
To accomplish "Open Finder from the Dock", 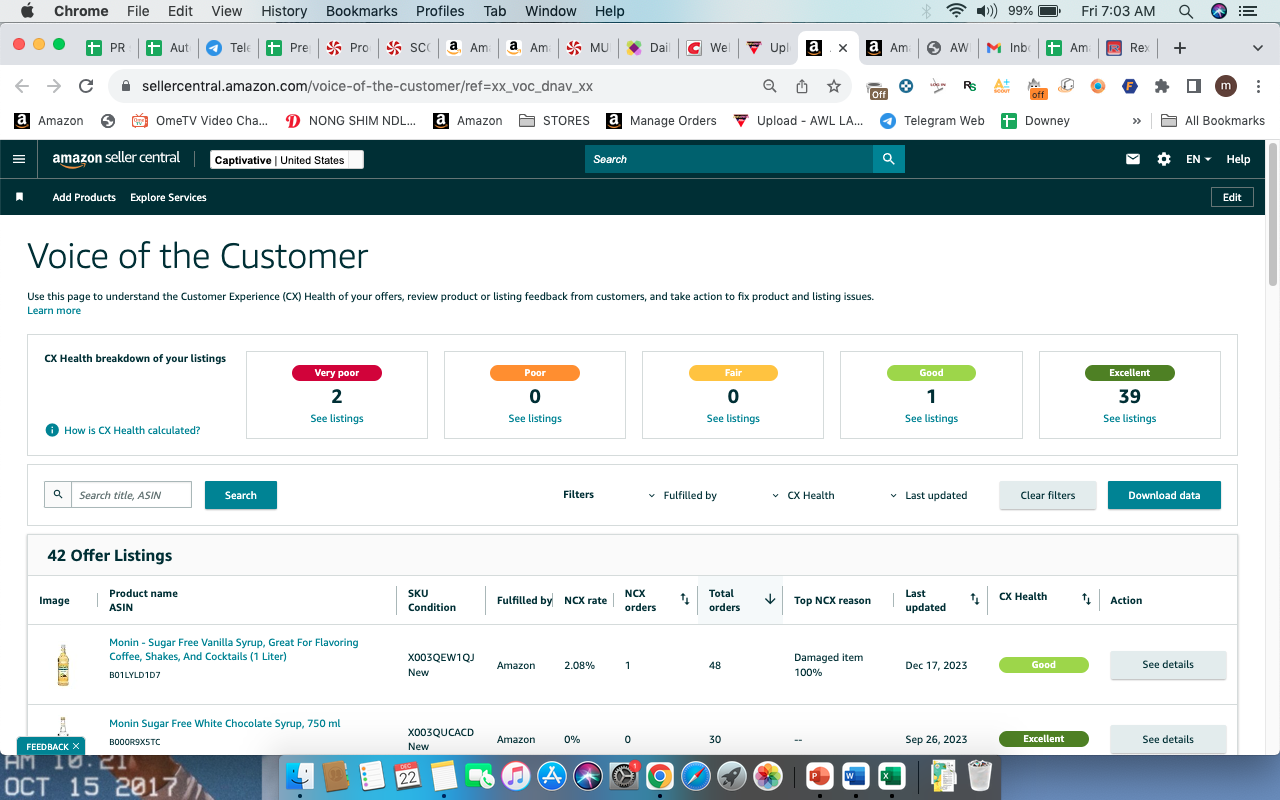I will pyautogui.click(x=301, y=776).
